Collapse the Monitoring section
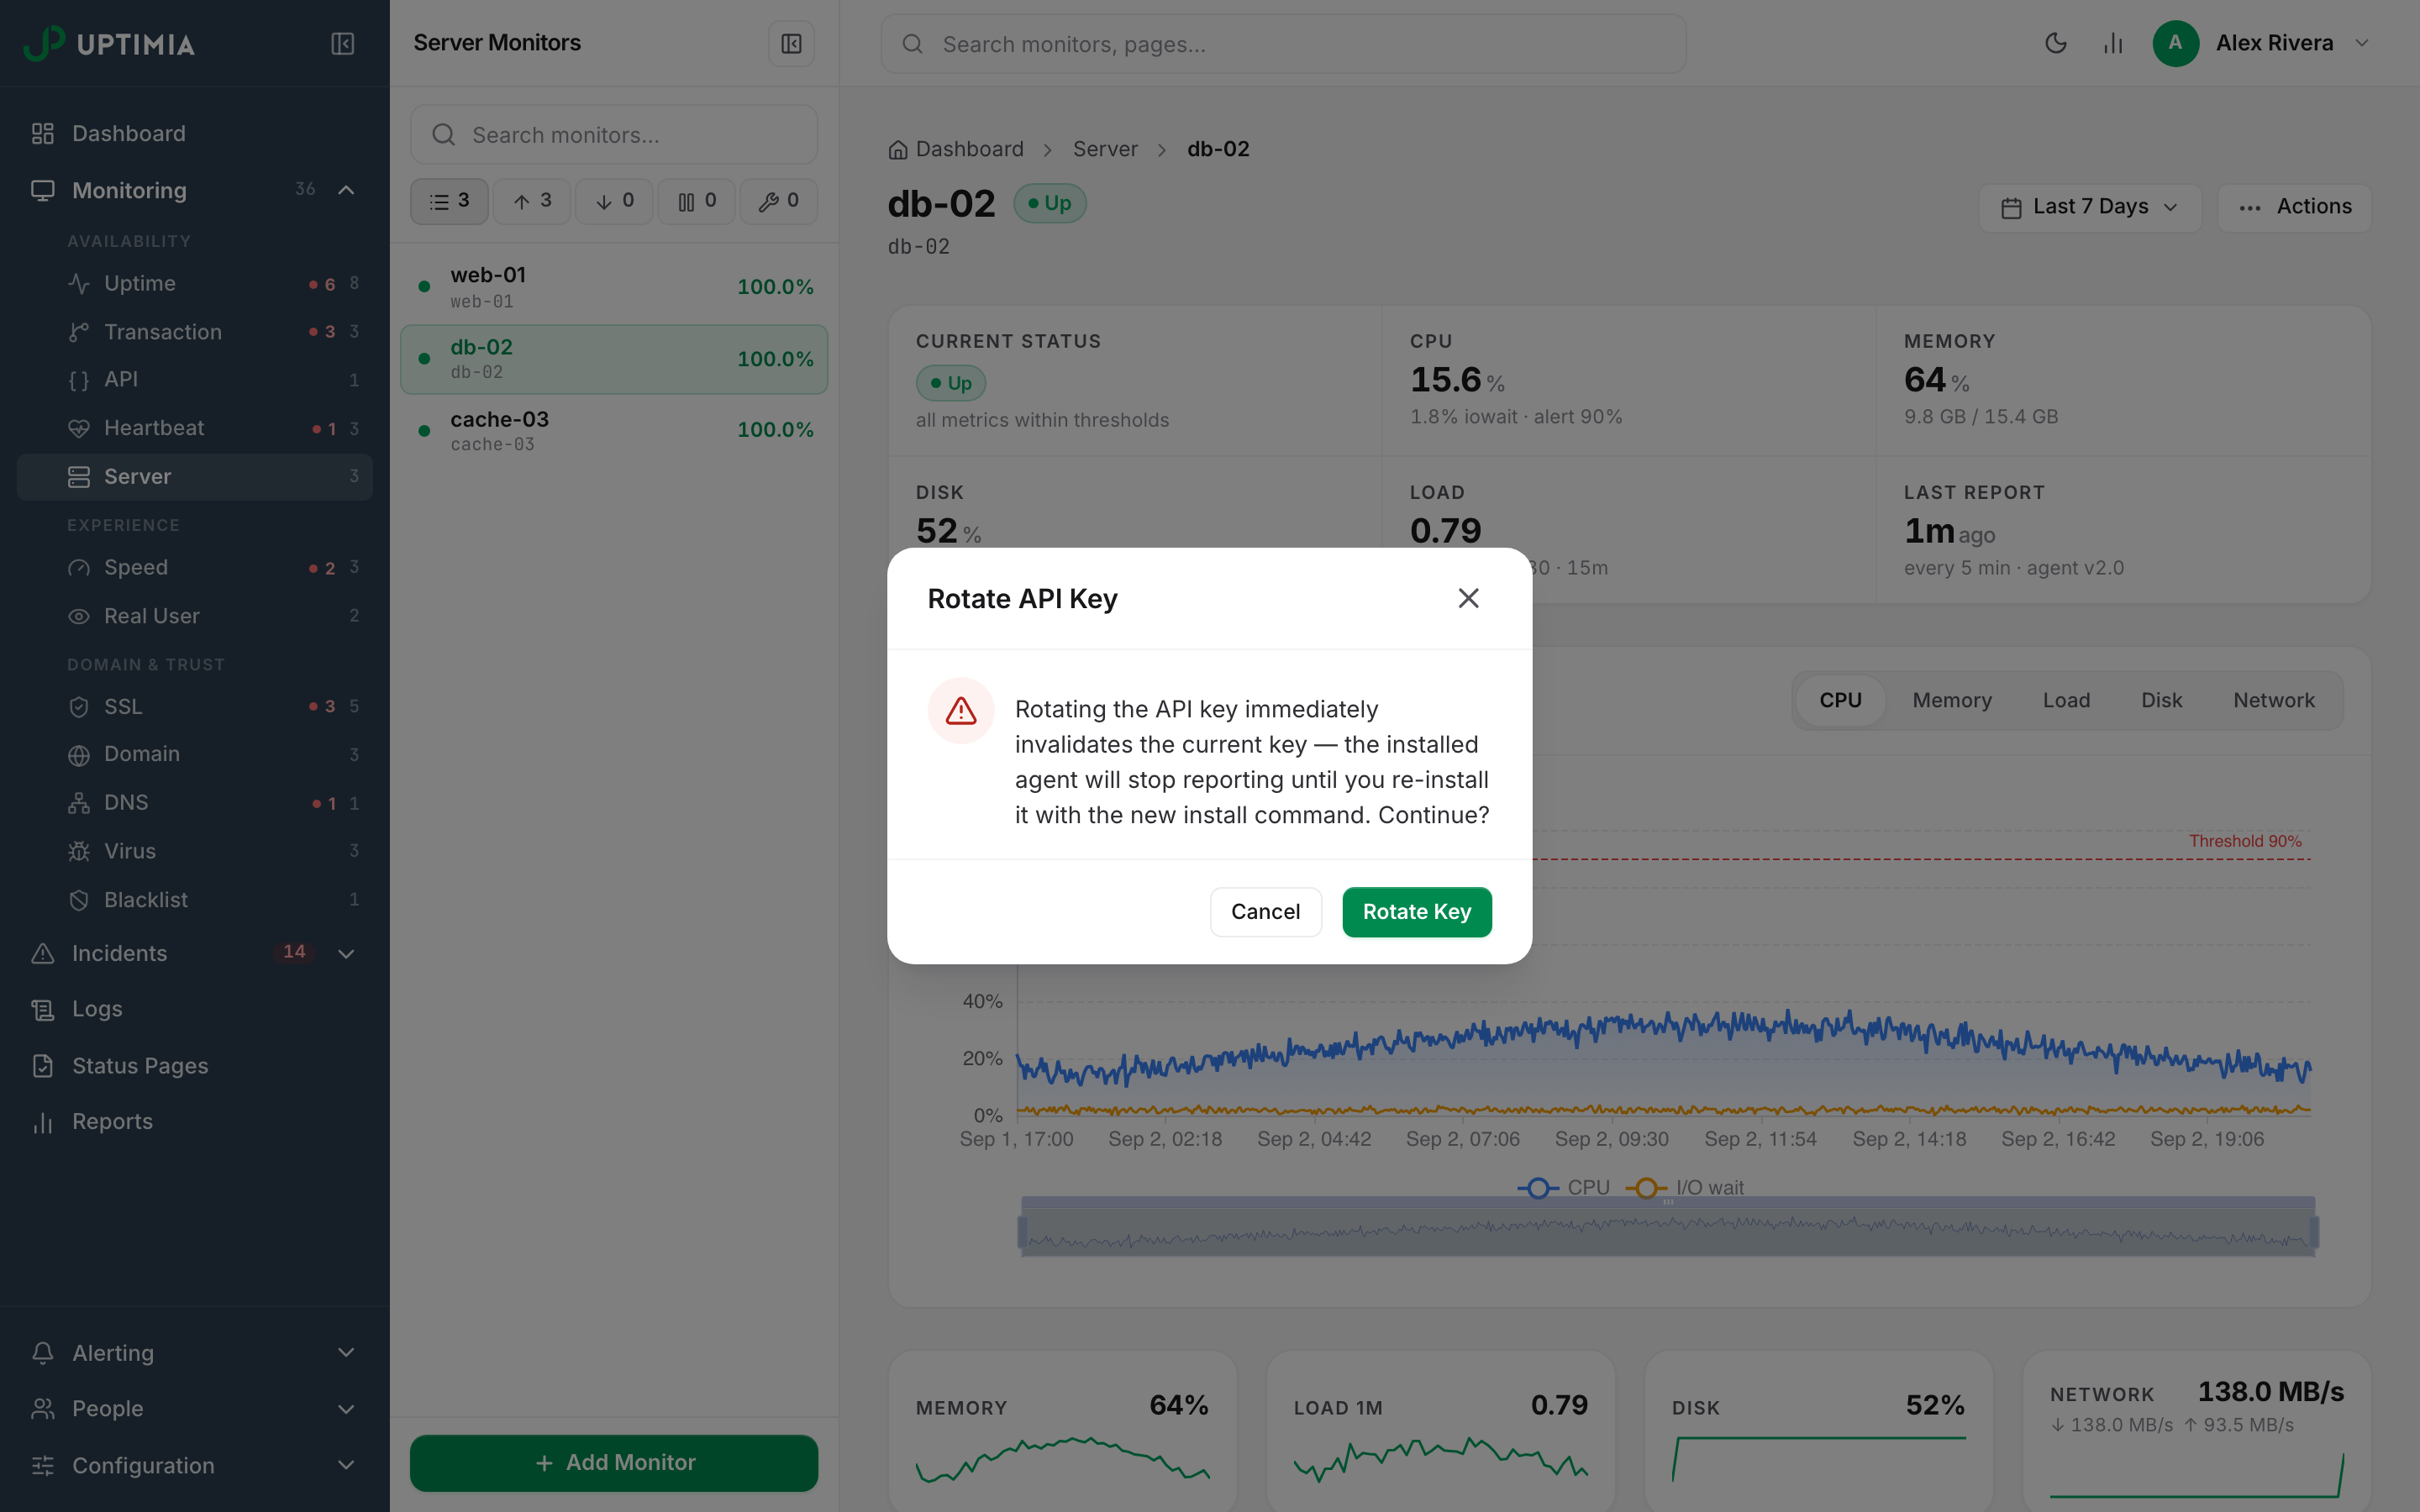 pyautogui.click(x=346, y=190)
